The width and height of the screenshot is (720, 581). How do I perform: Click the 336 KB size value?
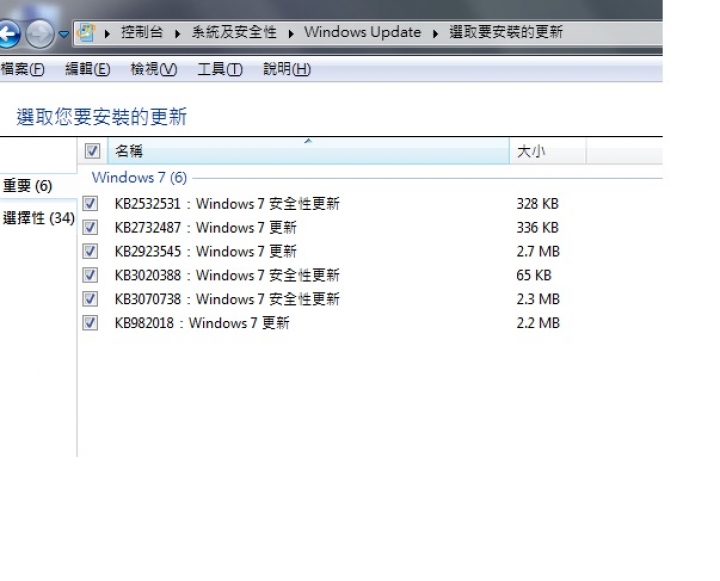point(537,227)
